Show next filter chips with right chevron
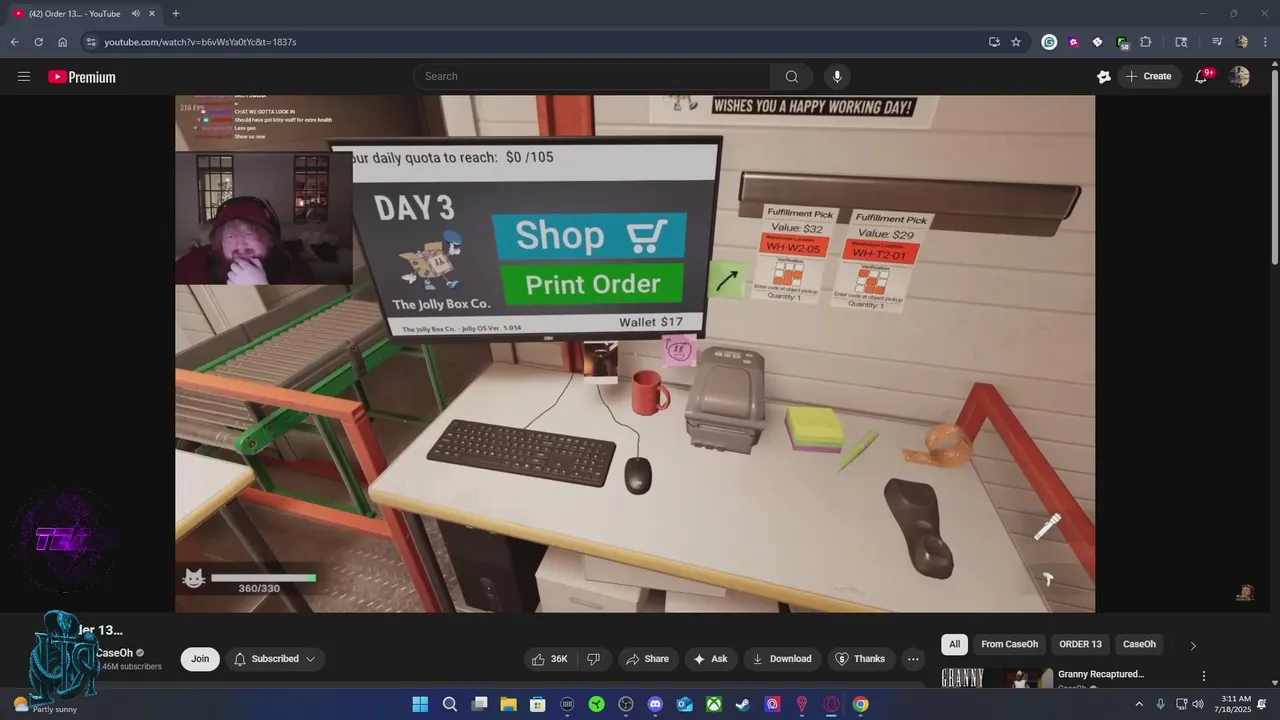The height and width of the screenshot is (720, 1280). pyautogui.click(x=1192, y=645)
